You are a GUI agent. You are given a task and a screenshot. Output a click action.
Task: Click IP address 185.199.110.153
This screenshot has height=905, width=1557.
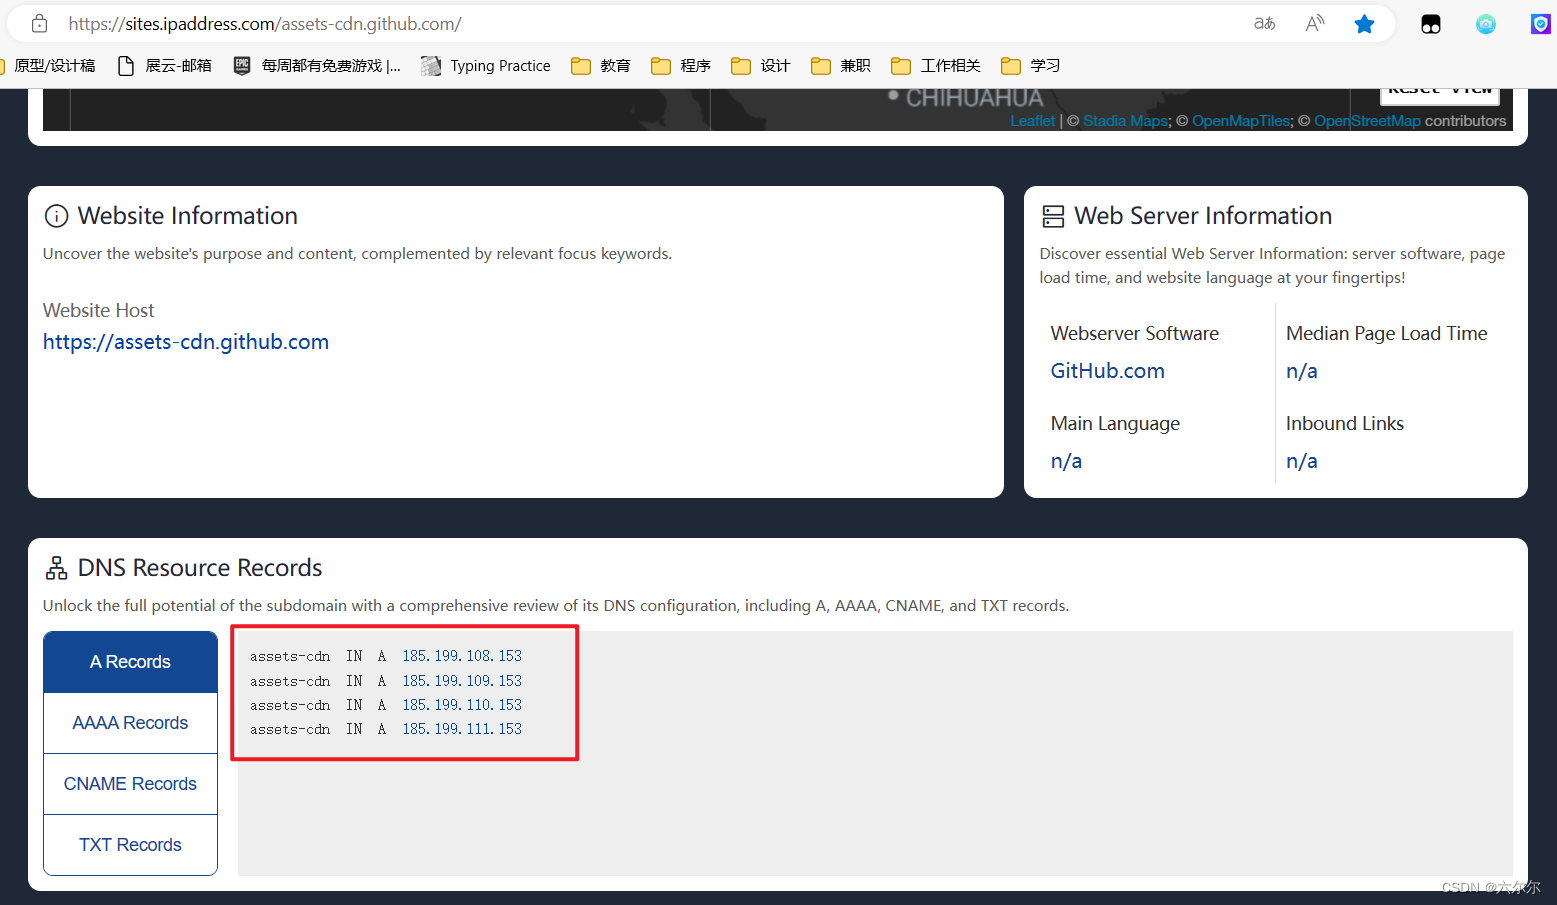click(462, 705)
